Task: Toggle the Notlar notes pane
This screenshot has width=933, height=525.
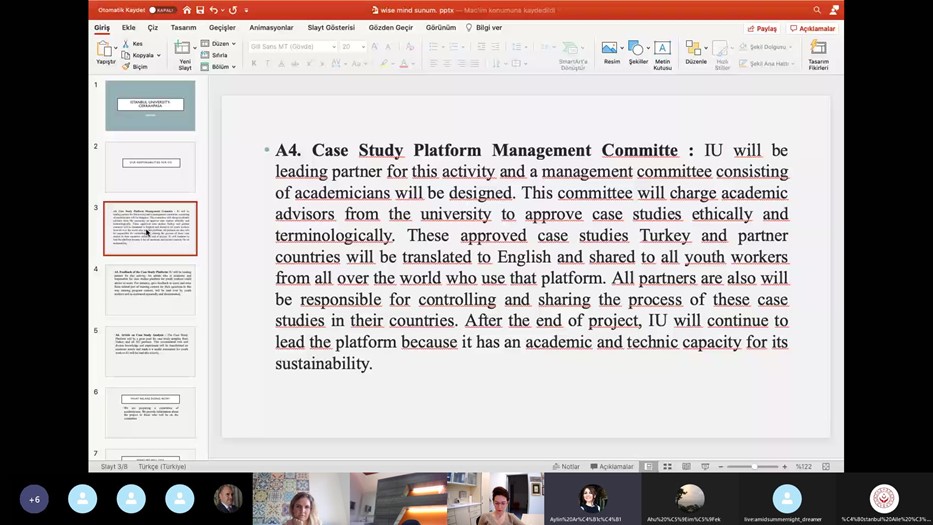Action: point(566,467)
